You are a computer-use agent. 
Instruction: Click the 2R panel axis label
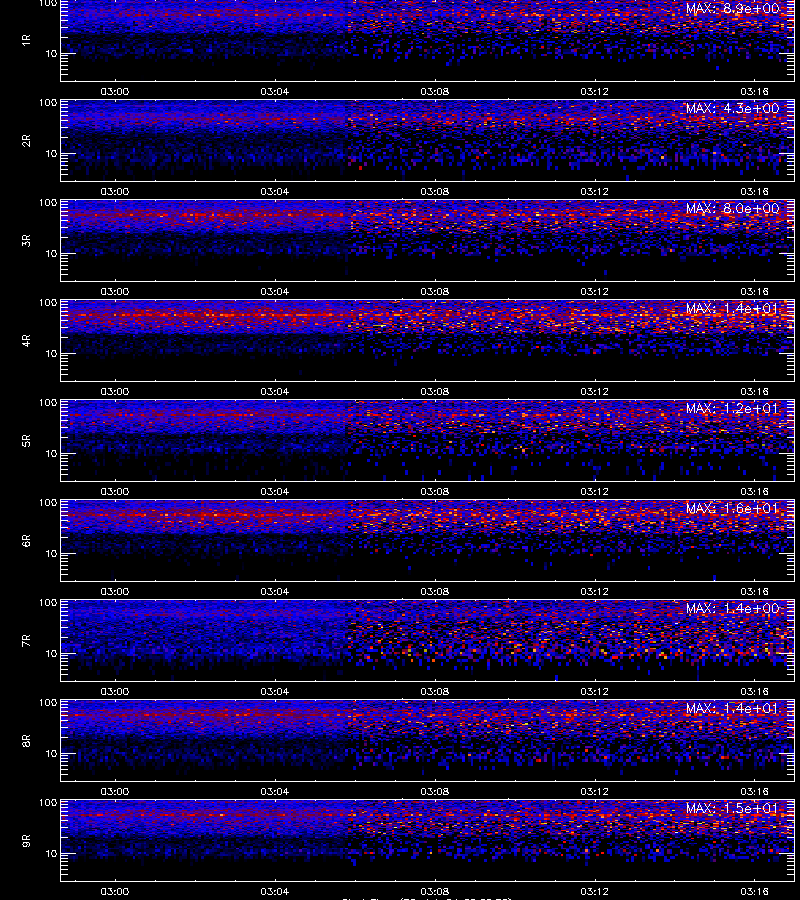click(26, 141)
